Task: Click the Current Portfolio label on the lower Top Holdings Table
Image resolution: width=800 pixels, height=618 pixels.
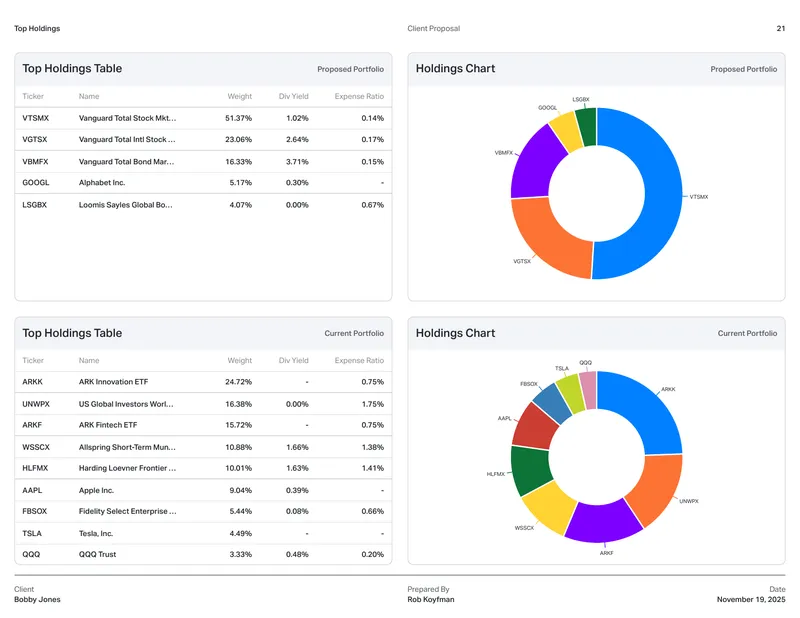Action: pyautogui.click(x=354, y=333)
